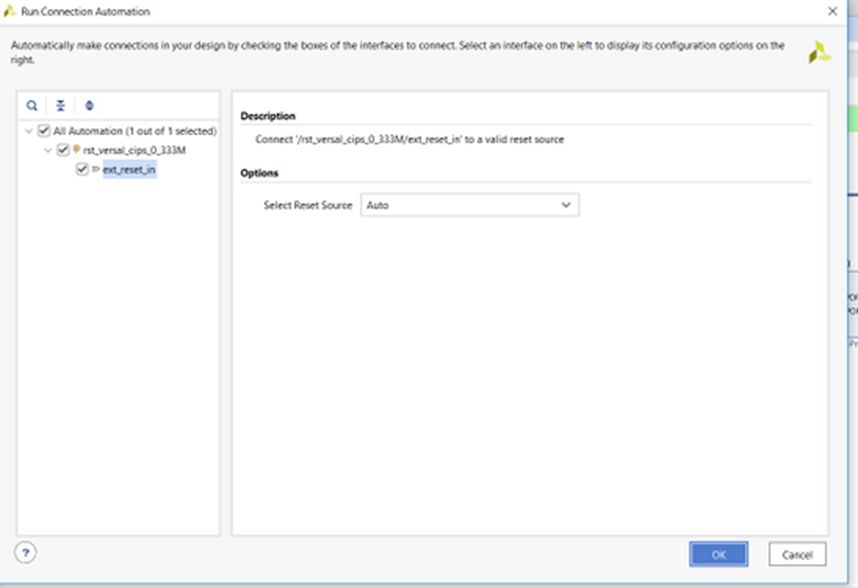Uncheck the rst_versal_cips_0_333M checkbox
The width and height of the screenshot is (858, 588).
pyautogui.click(x=63, y=150)
